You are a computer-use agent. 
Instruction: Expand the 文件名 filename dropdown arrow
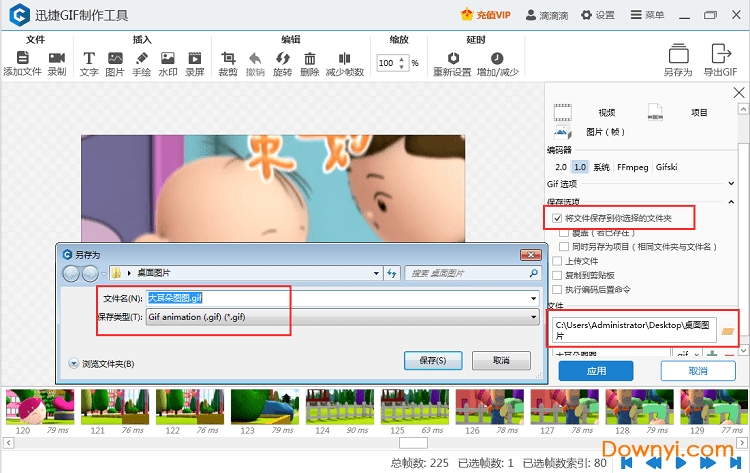click(x=533, y=298)
